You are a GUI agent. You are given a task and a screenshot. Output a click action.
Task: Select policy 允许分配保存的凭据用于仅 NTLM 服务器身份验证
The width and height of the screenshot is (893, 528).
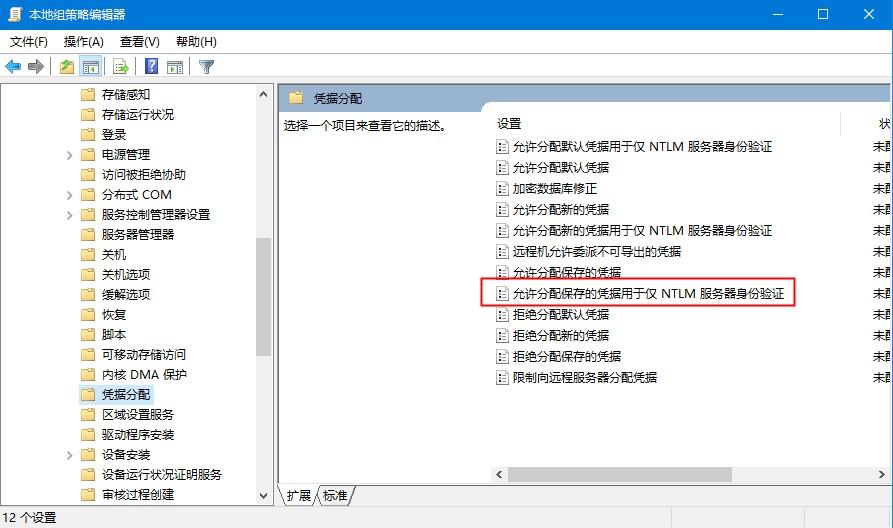click(648, 293)
